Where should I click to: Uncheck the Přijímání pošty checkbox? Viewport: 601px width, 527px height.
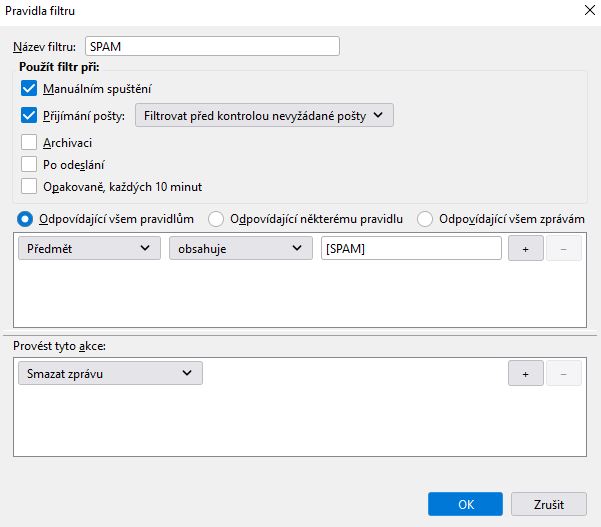pyautogui.click(x=28, y=115)
